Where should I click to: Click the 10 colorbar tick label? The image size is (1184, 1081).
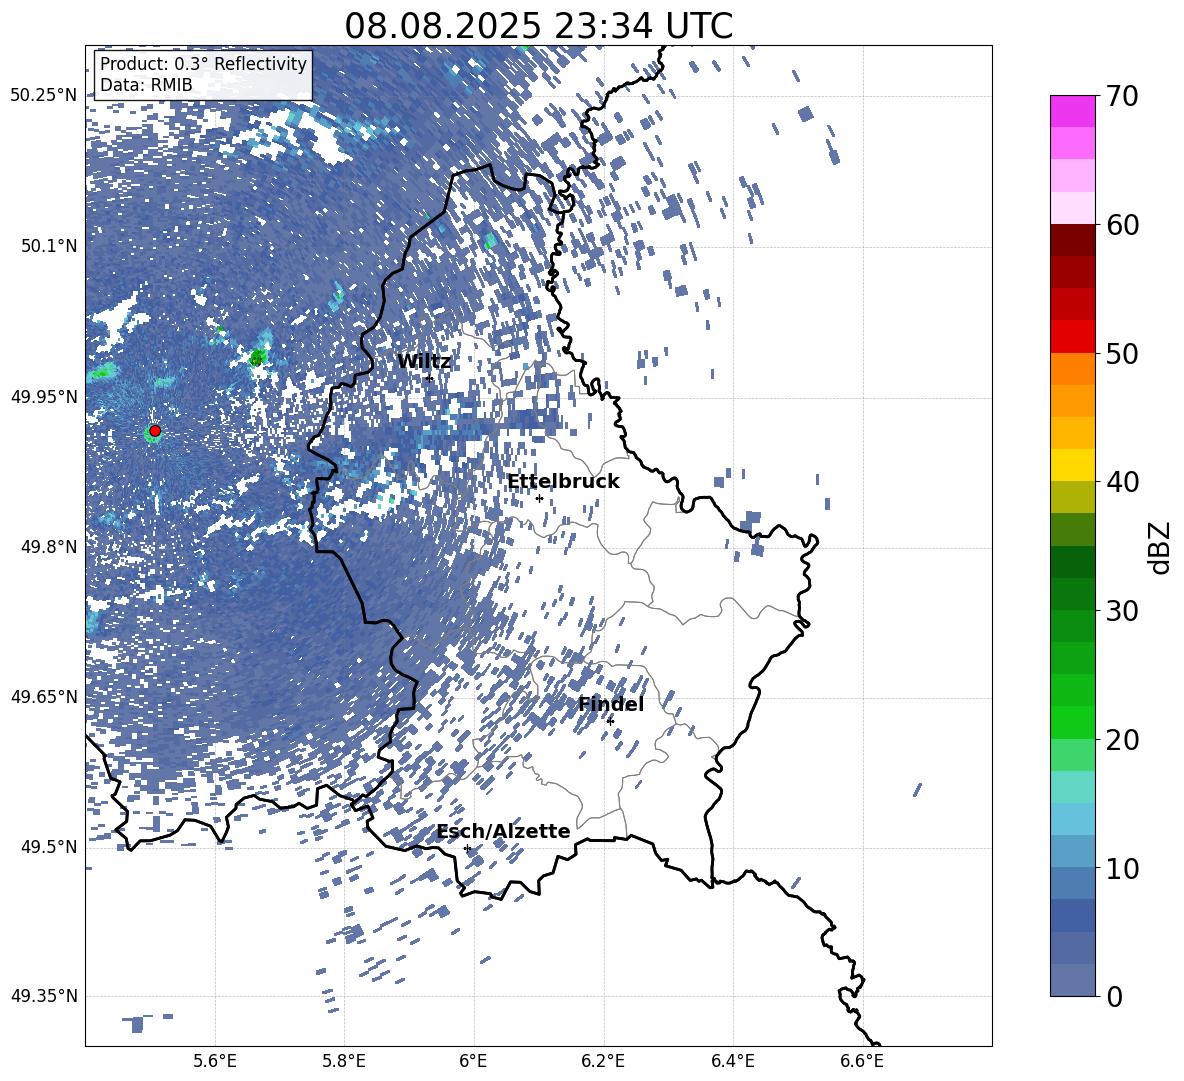coord(1122,868)
